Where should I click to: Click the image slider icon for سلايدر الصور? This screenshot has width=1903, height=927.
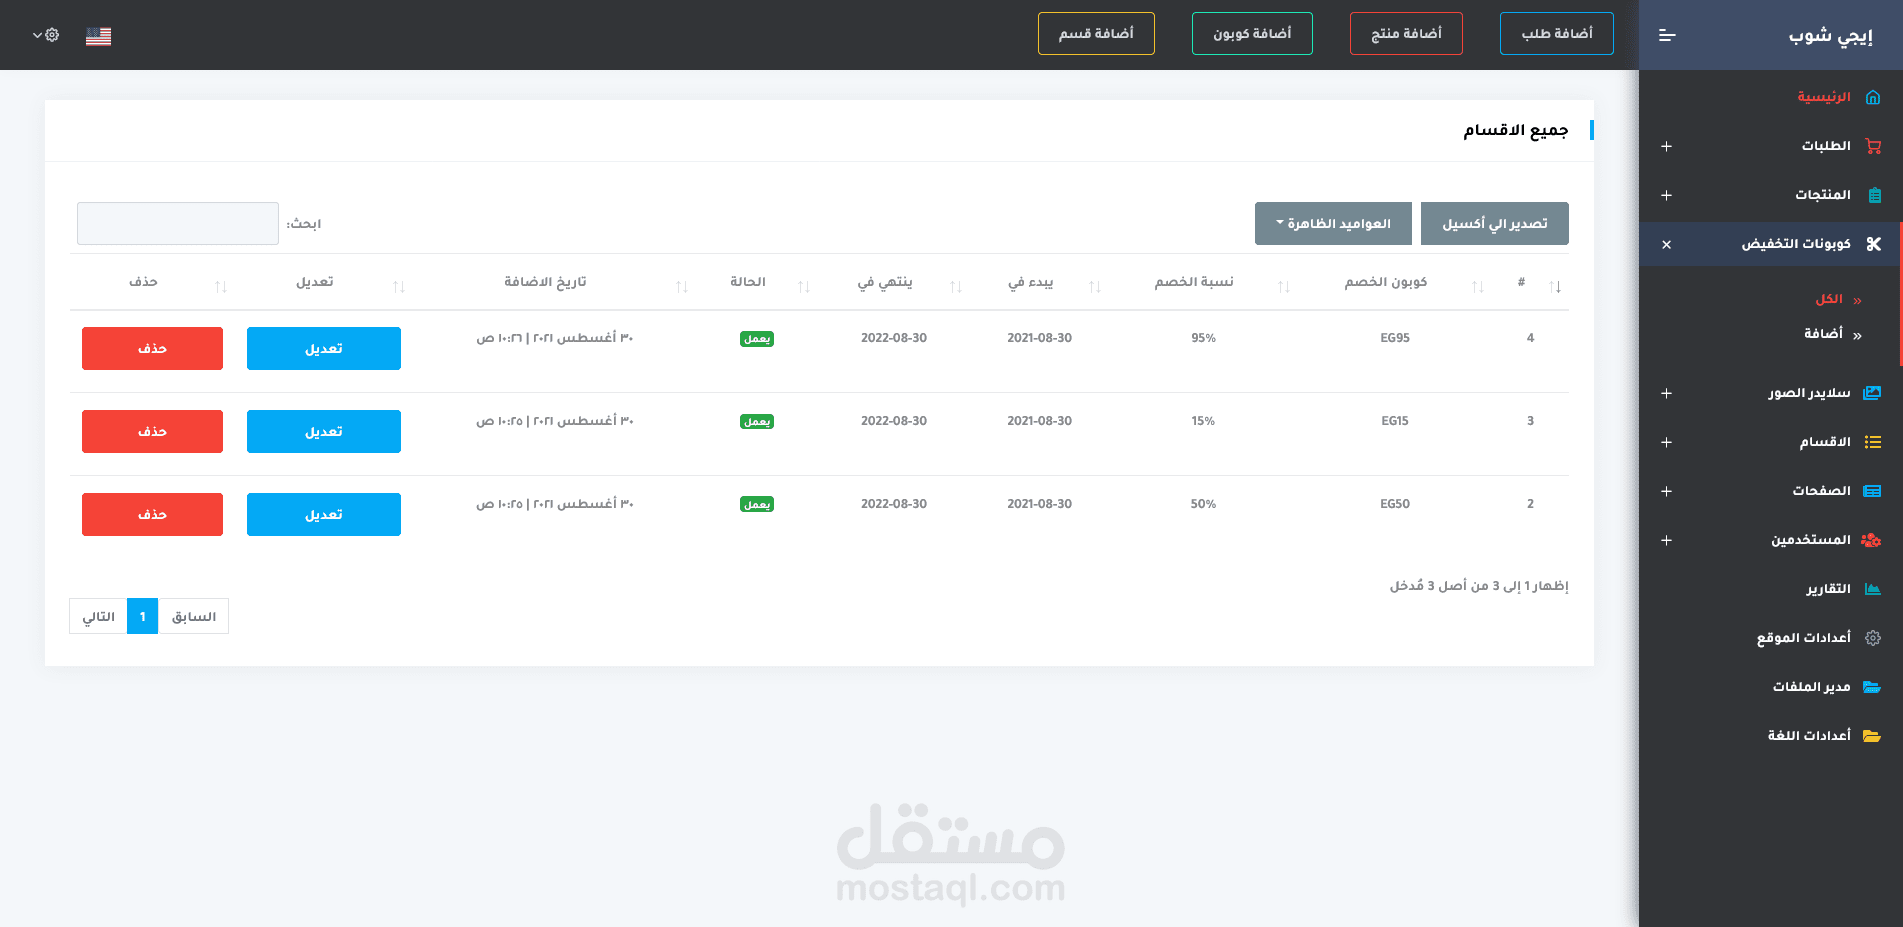(x=1873, y=393)
